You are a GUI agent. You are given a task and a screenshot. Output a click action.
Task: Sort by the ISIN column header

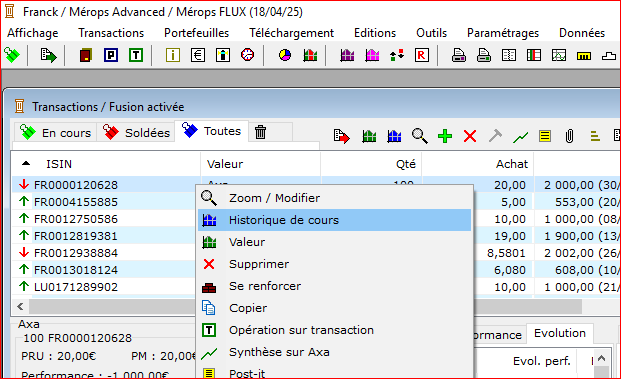point(106,164)
